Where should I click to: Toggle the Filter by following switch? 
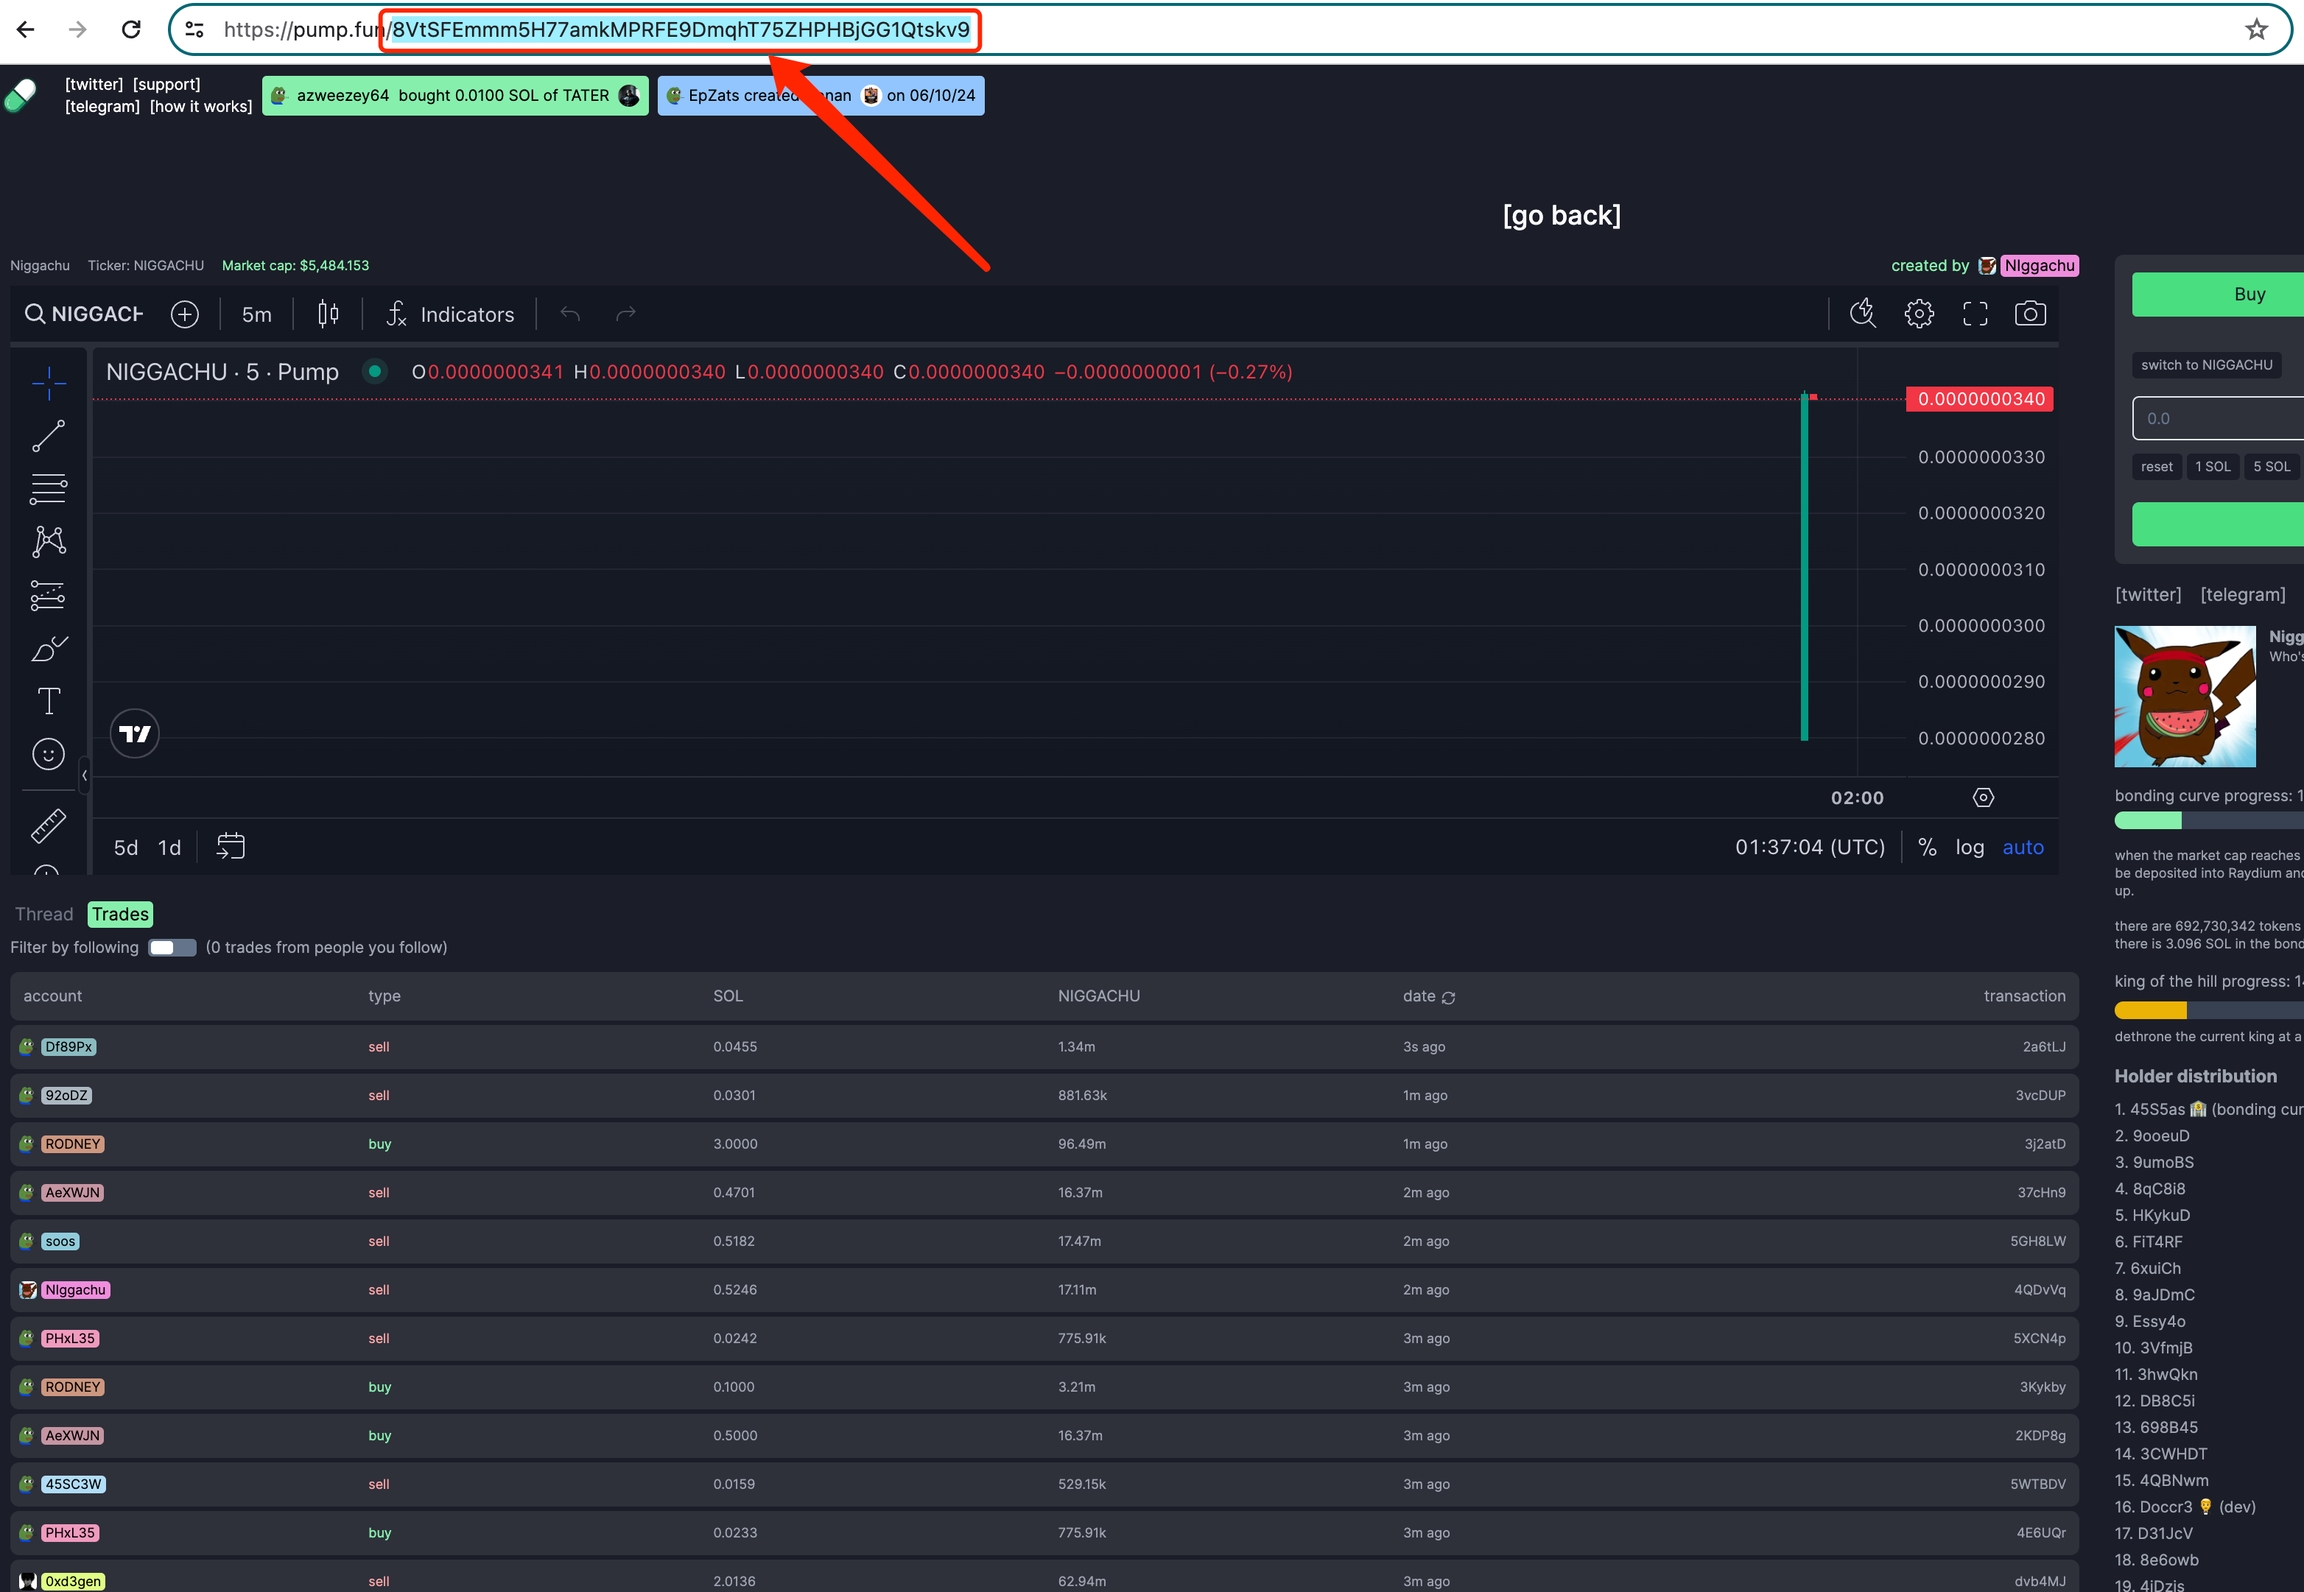[172, 947]
